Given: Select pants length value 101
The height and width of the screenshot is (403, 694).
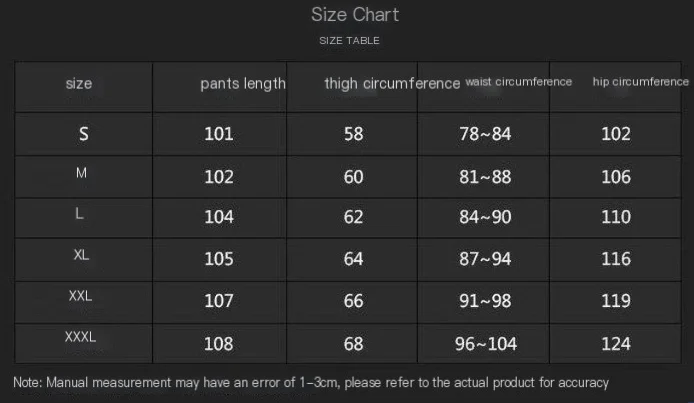Looking at the screenshot, I should (219, 134).
